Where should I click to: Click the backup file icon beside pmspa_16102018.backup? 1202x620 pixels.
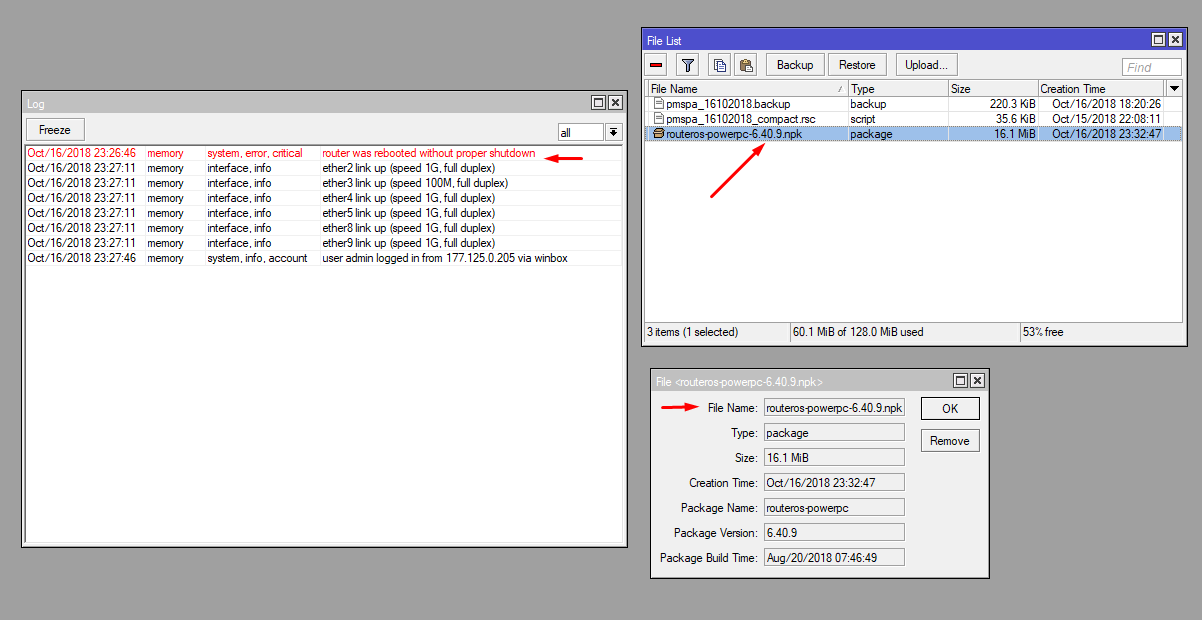click(x=658, y=104)
